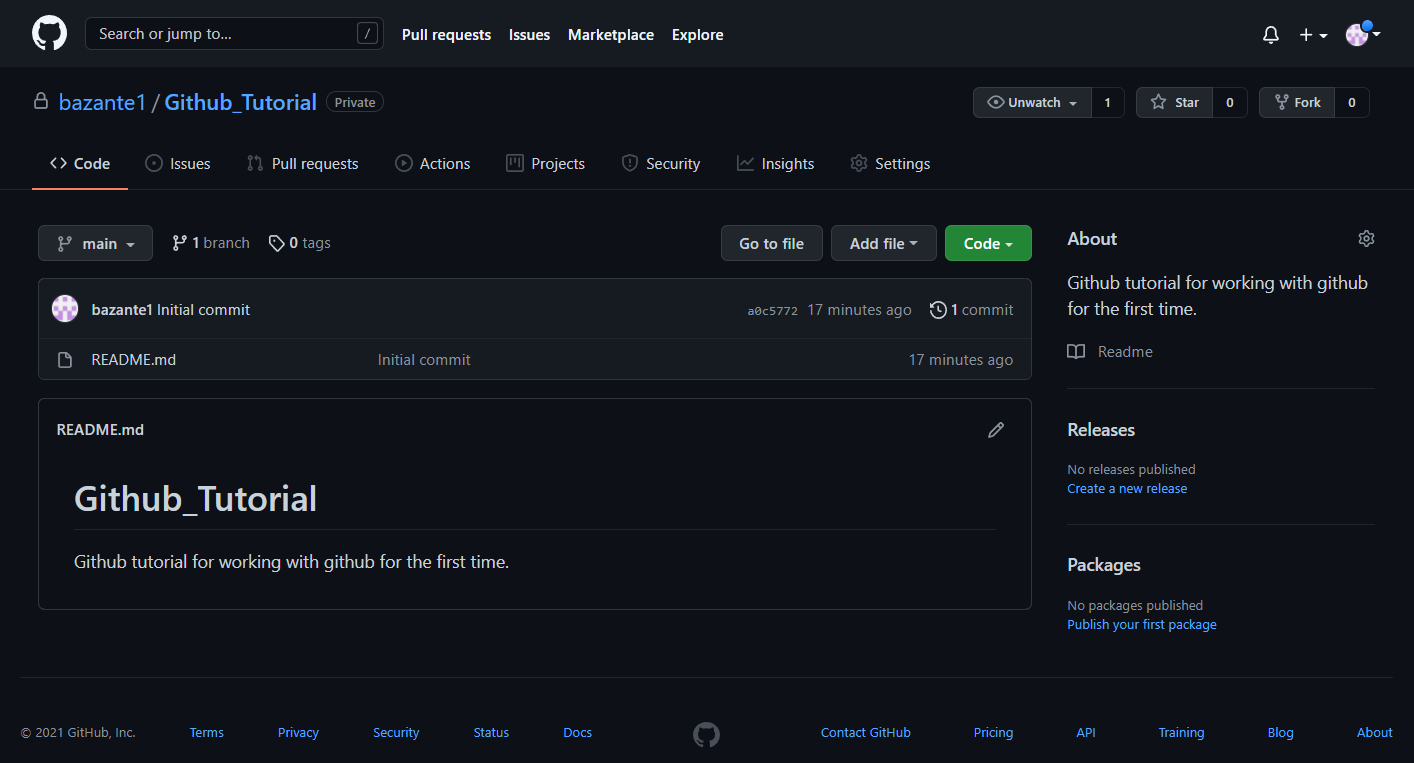Click the pencil icon to edit README.md
This screenshot has height=763, width=1414.
tap(996, 429)
